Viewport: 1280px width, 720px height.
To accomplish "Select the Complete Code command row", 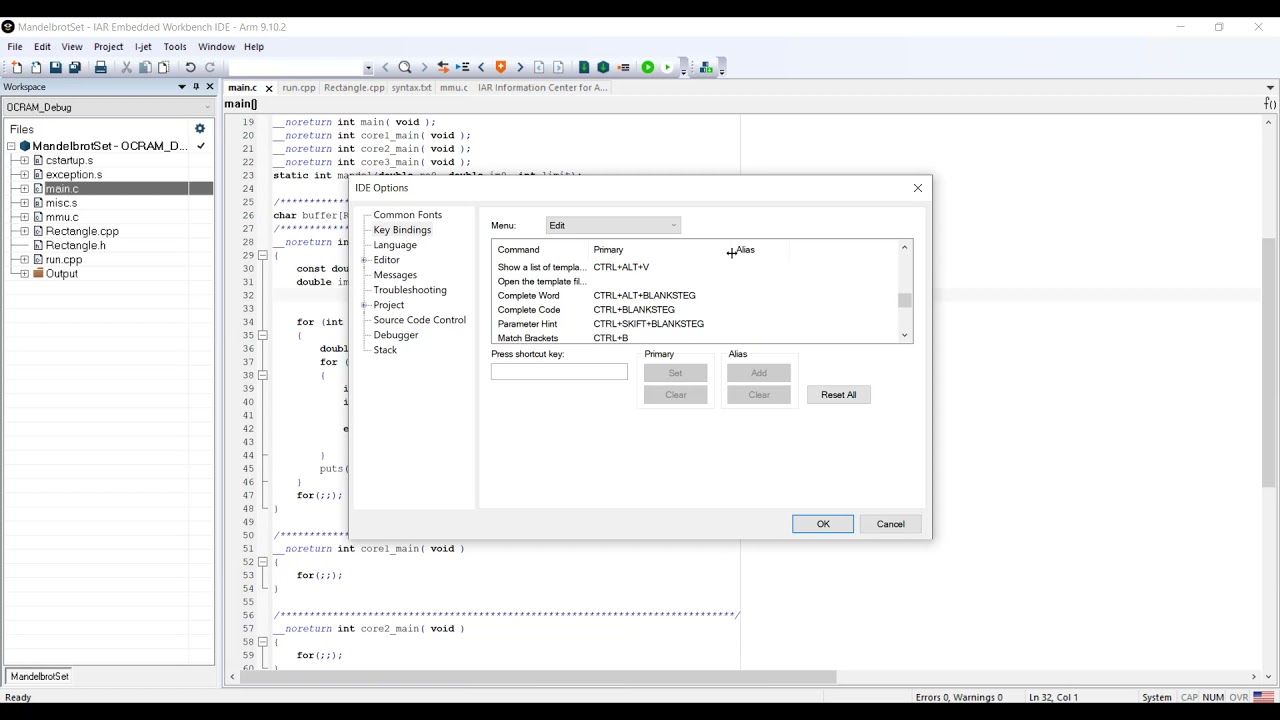I will (695, 310).
